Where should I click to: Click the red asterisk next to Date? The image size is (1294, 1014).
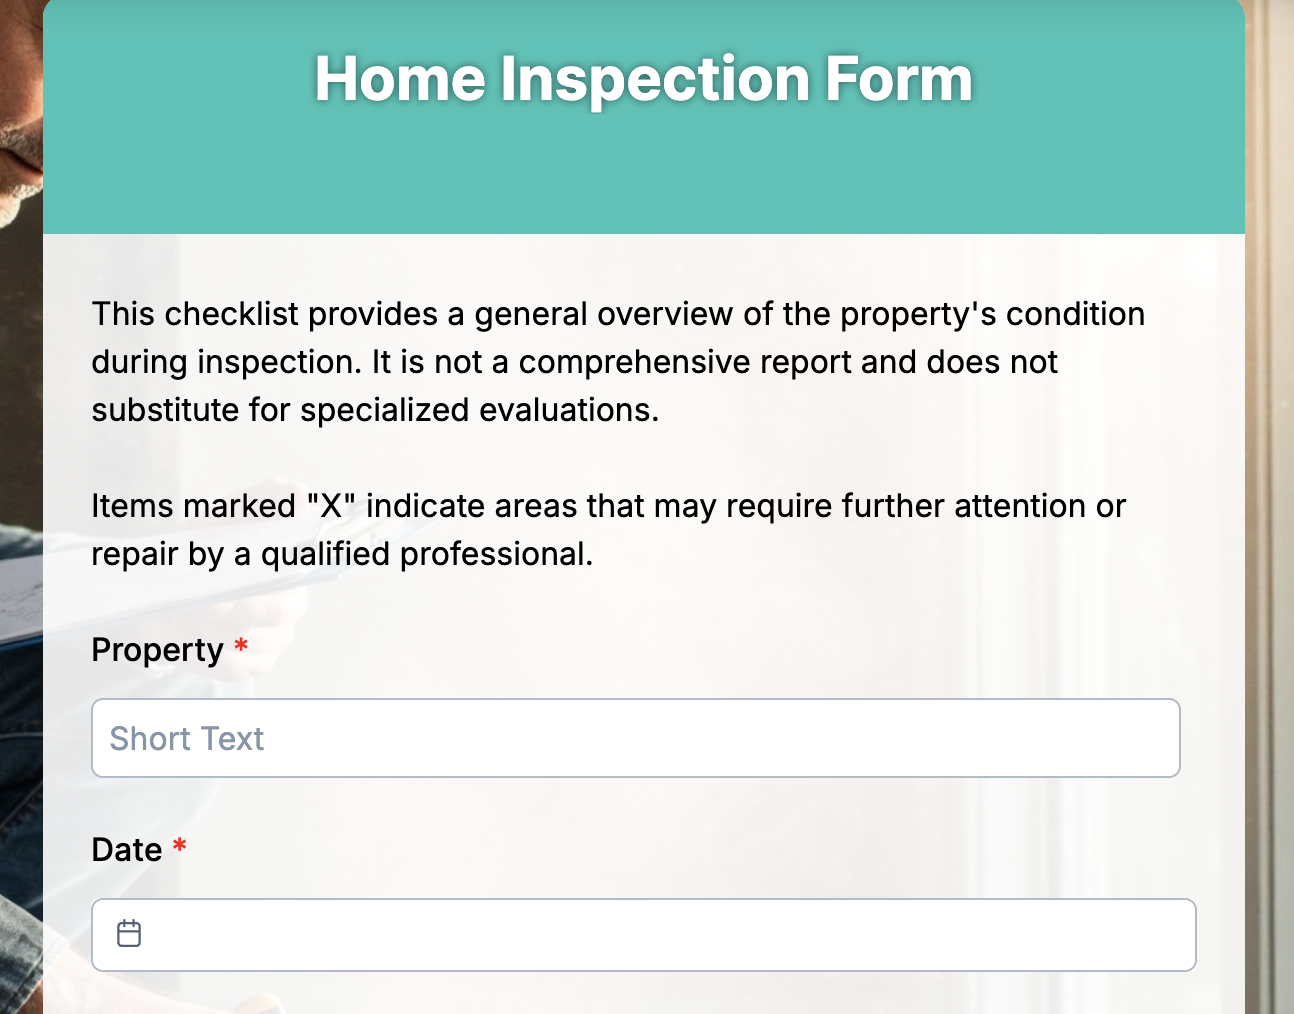pos(178,848)
